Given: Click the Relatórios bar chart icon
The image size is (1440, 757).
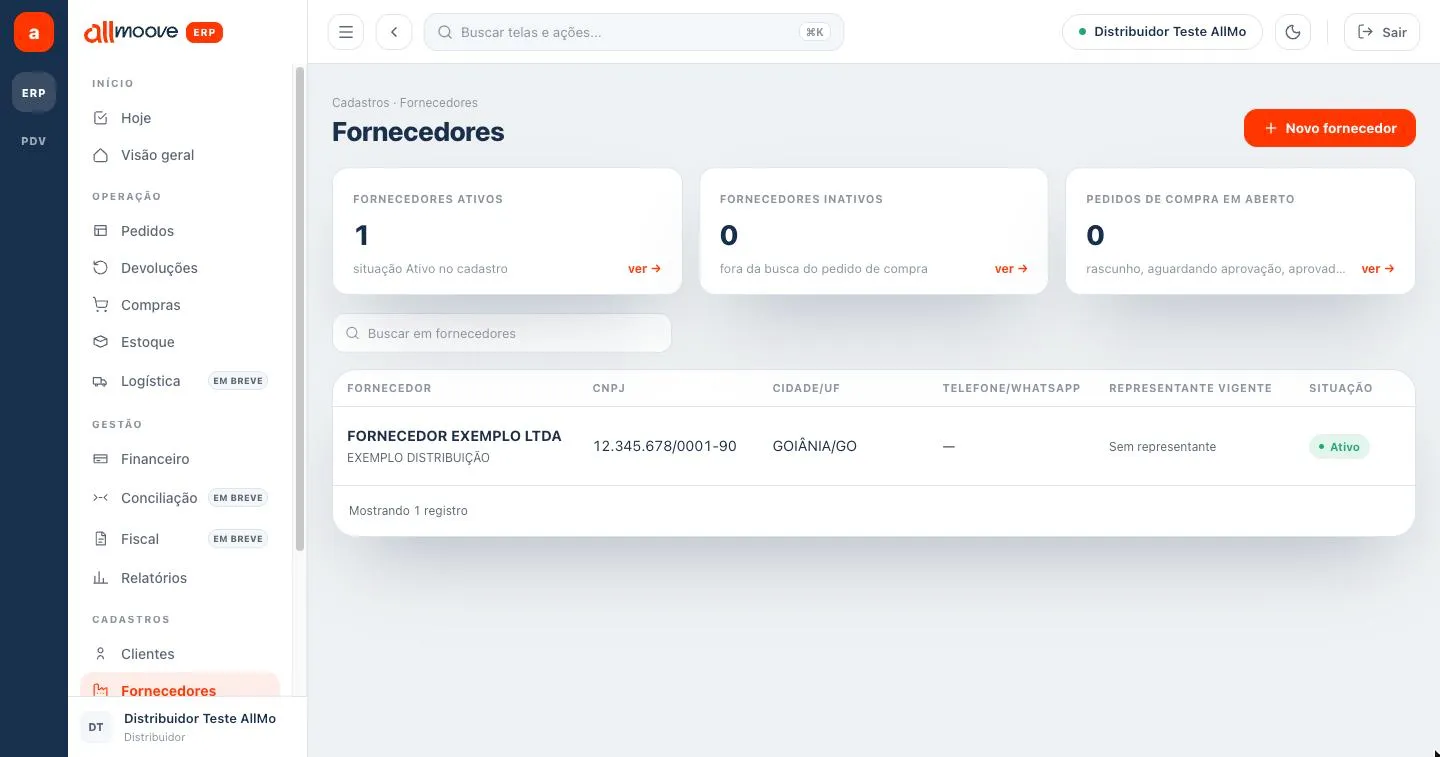Looking at the screenshot, I should [100, 578].
